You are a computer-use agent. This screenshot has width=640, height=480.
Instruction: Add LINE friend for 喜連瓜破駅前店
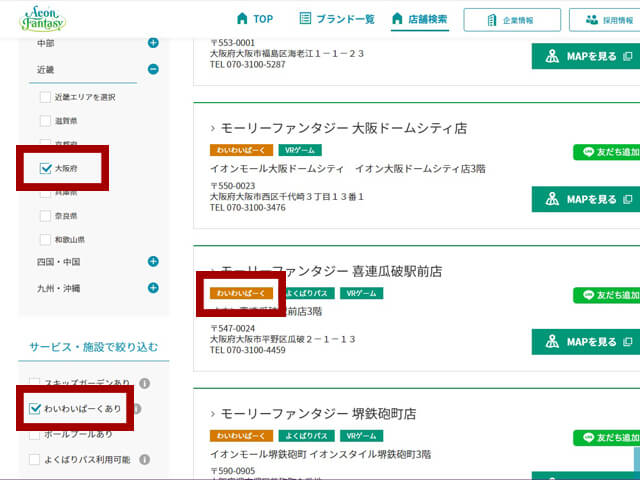[x=607, y=295]
